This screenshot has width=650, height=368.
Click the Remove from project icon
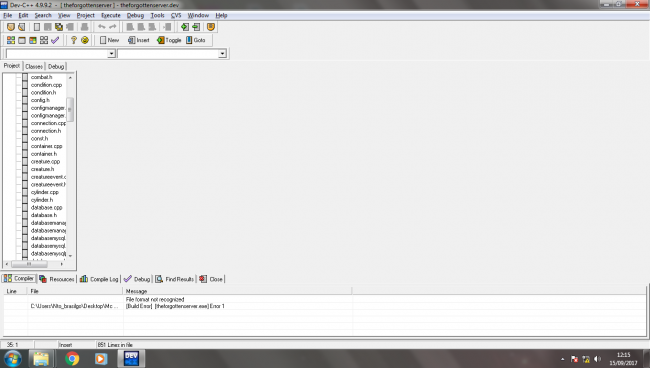point(196,27)
